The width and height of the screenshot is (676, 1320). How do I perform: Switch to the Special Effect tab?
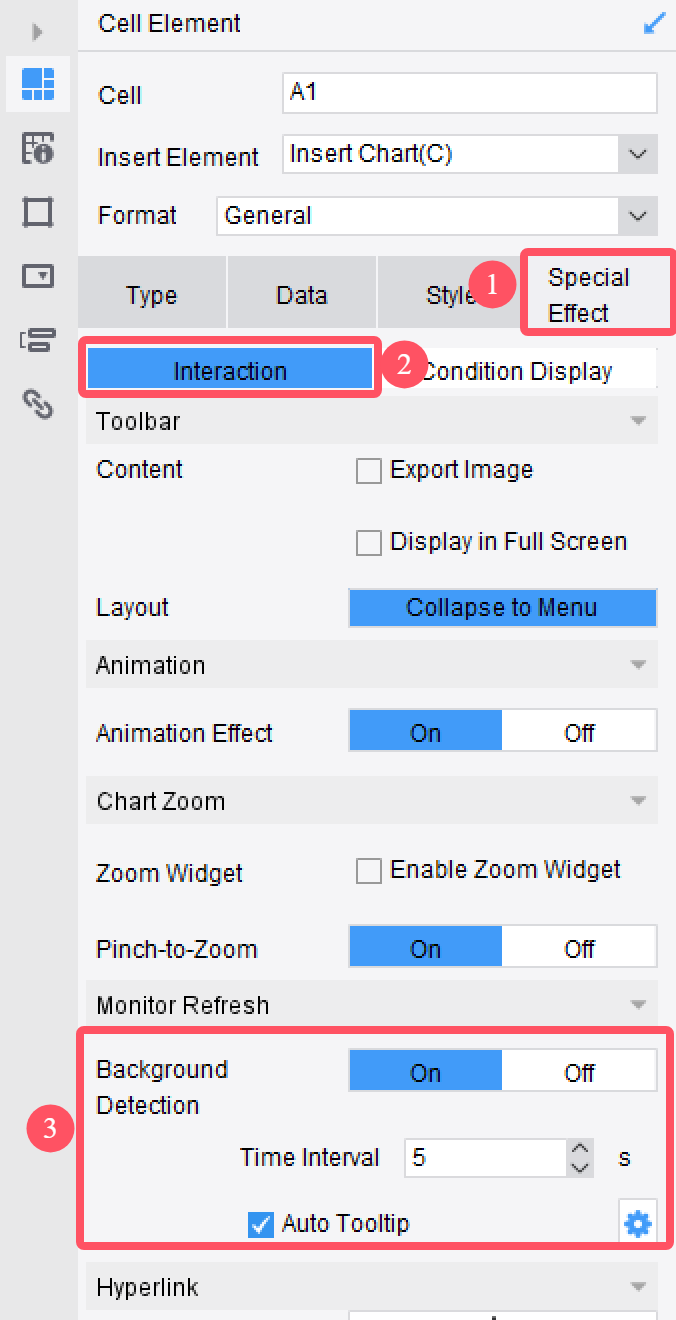[597, 292]
